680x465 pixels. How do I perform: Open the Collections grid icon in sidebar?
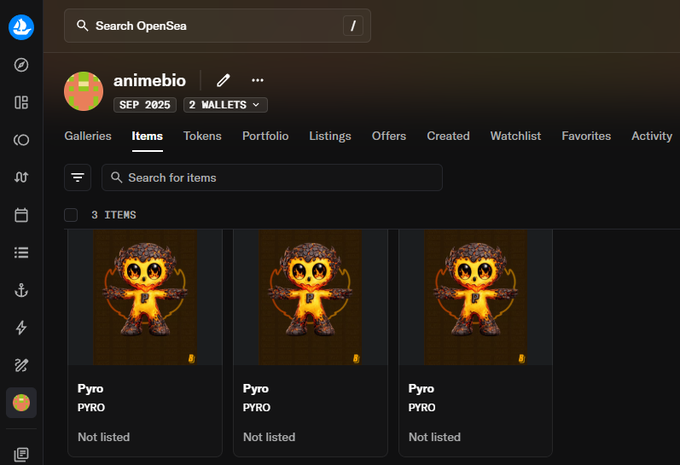click(x=21, y=102)
